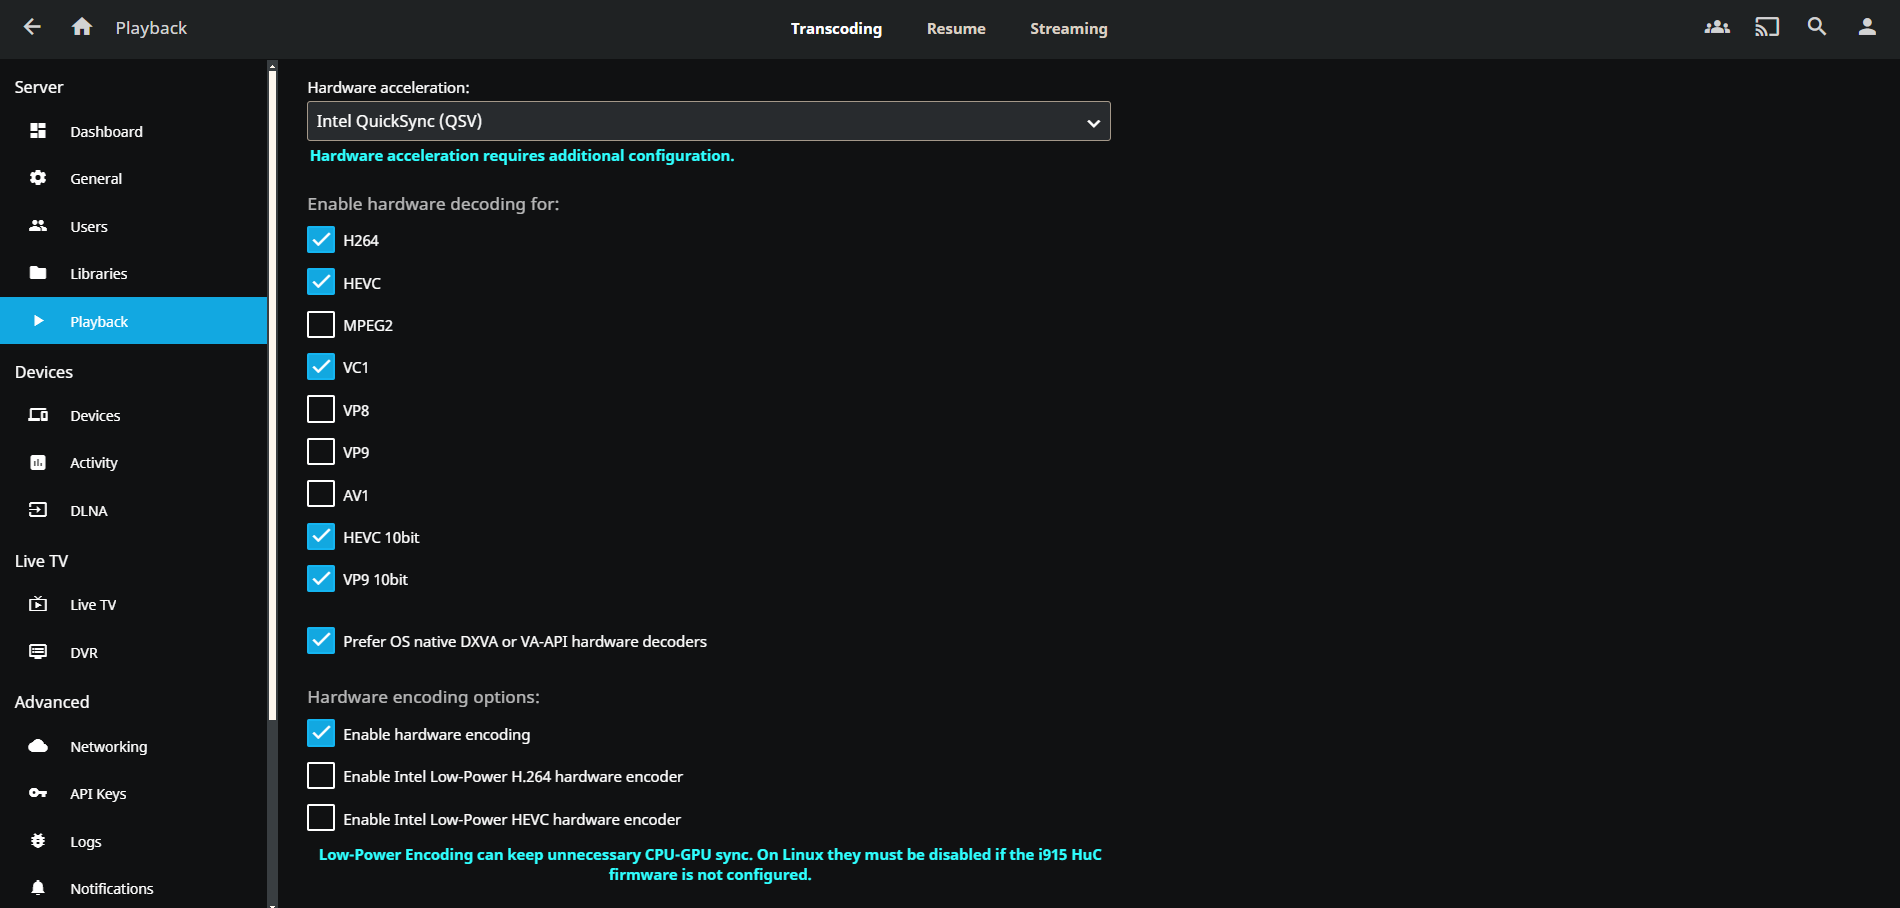Disable Prefer OS native DXVA decoders

click(x=321, y=641)
